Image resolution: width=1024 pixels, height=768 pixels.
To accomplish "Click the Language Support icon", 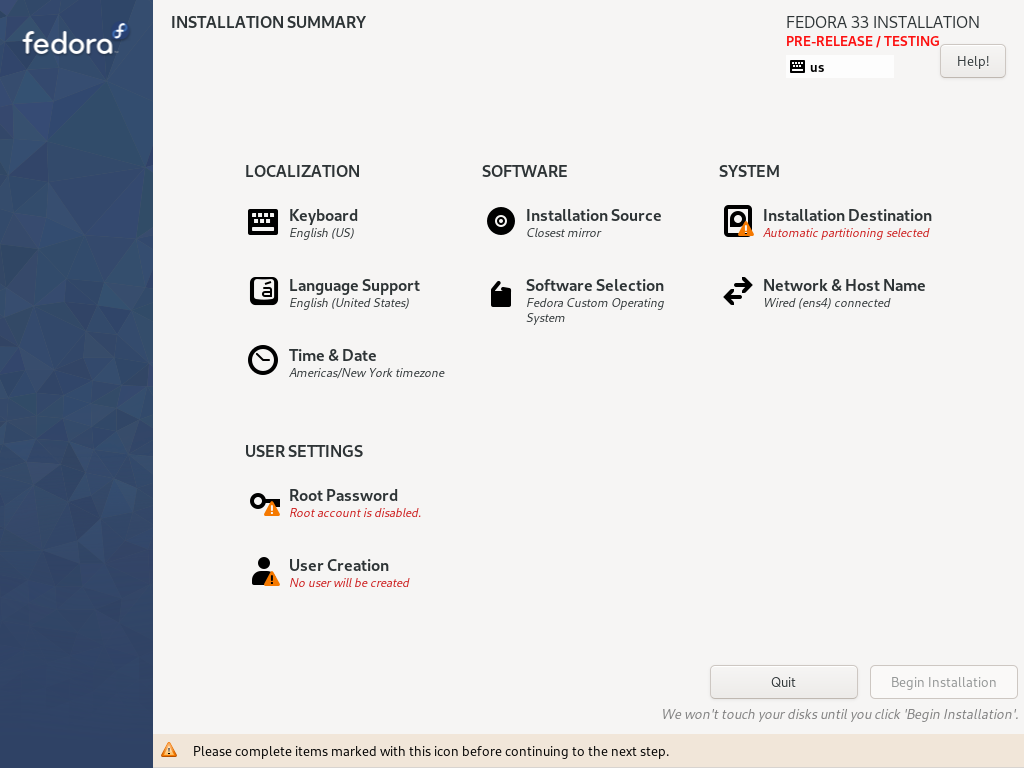I will click(x=264, y=291).
